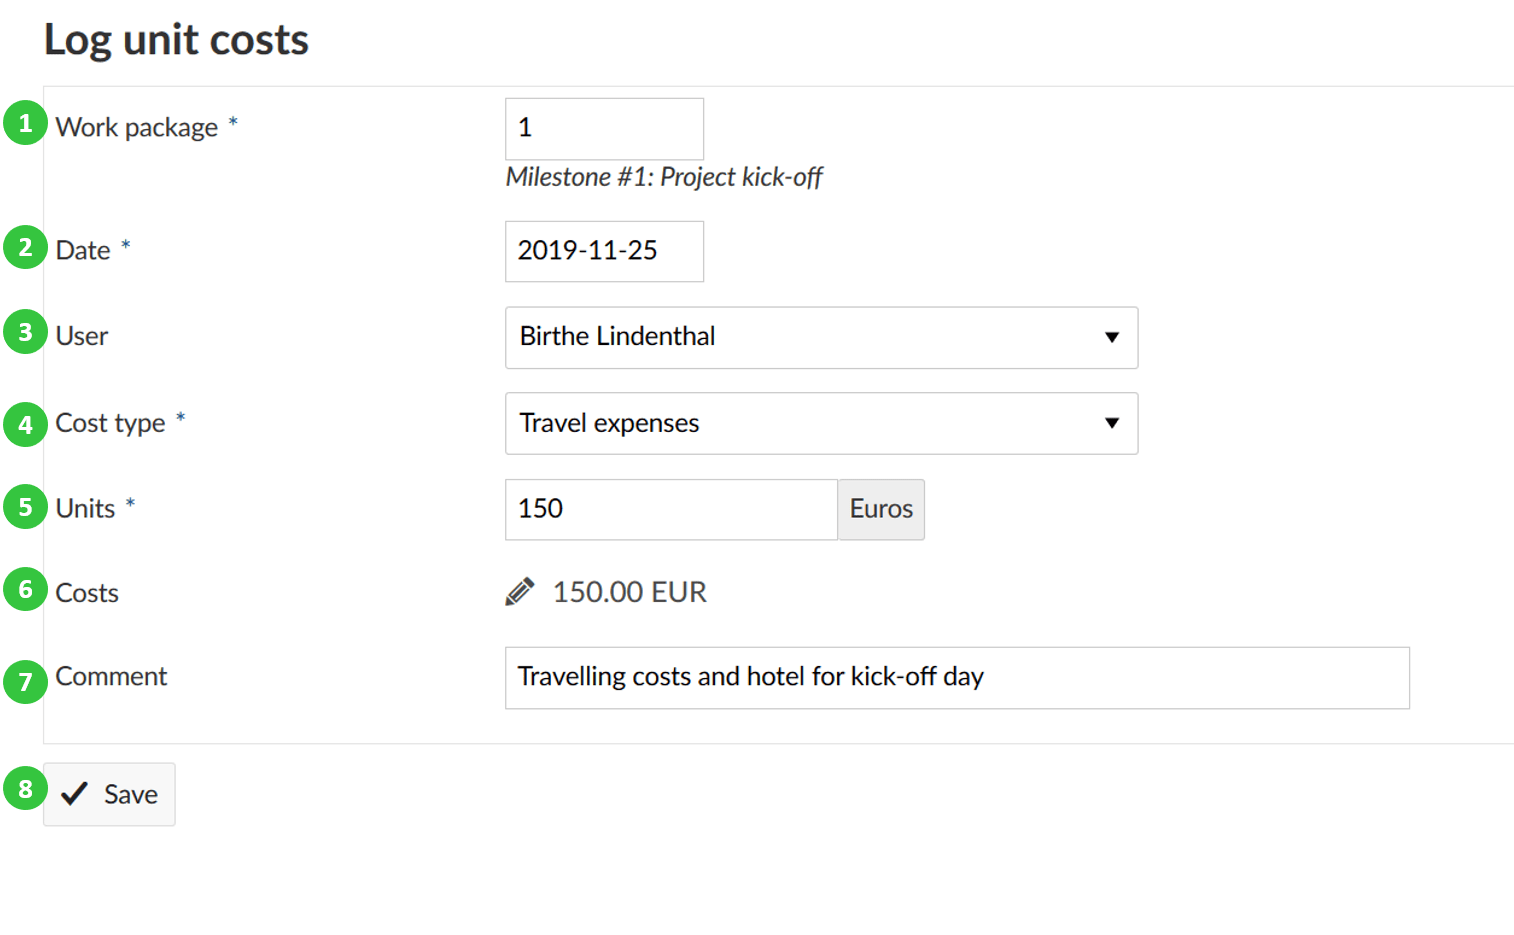This screenshot has width=1514, height=935.
Task: Click the Comment field about travelling costs
Action: pyautogui.click(x=956, y=678)
